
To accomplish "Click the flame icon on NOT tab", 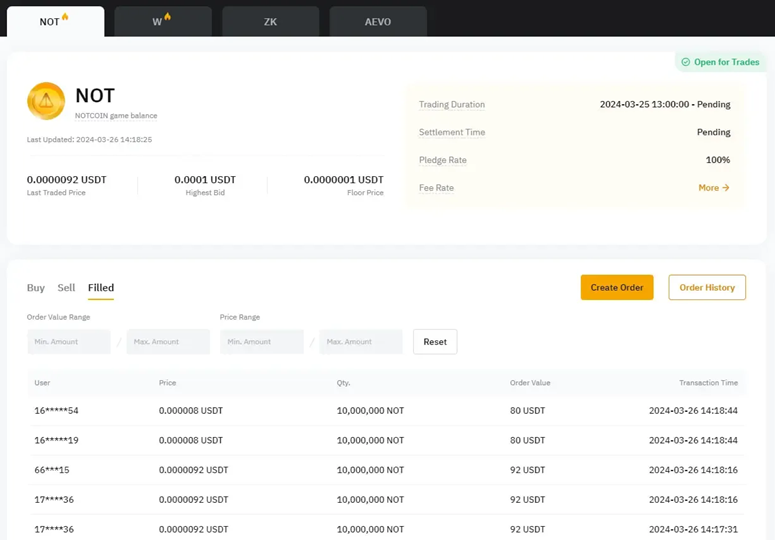I will tap(65, 17).
